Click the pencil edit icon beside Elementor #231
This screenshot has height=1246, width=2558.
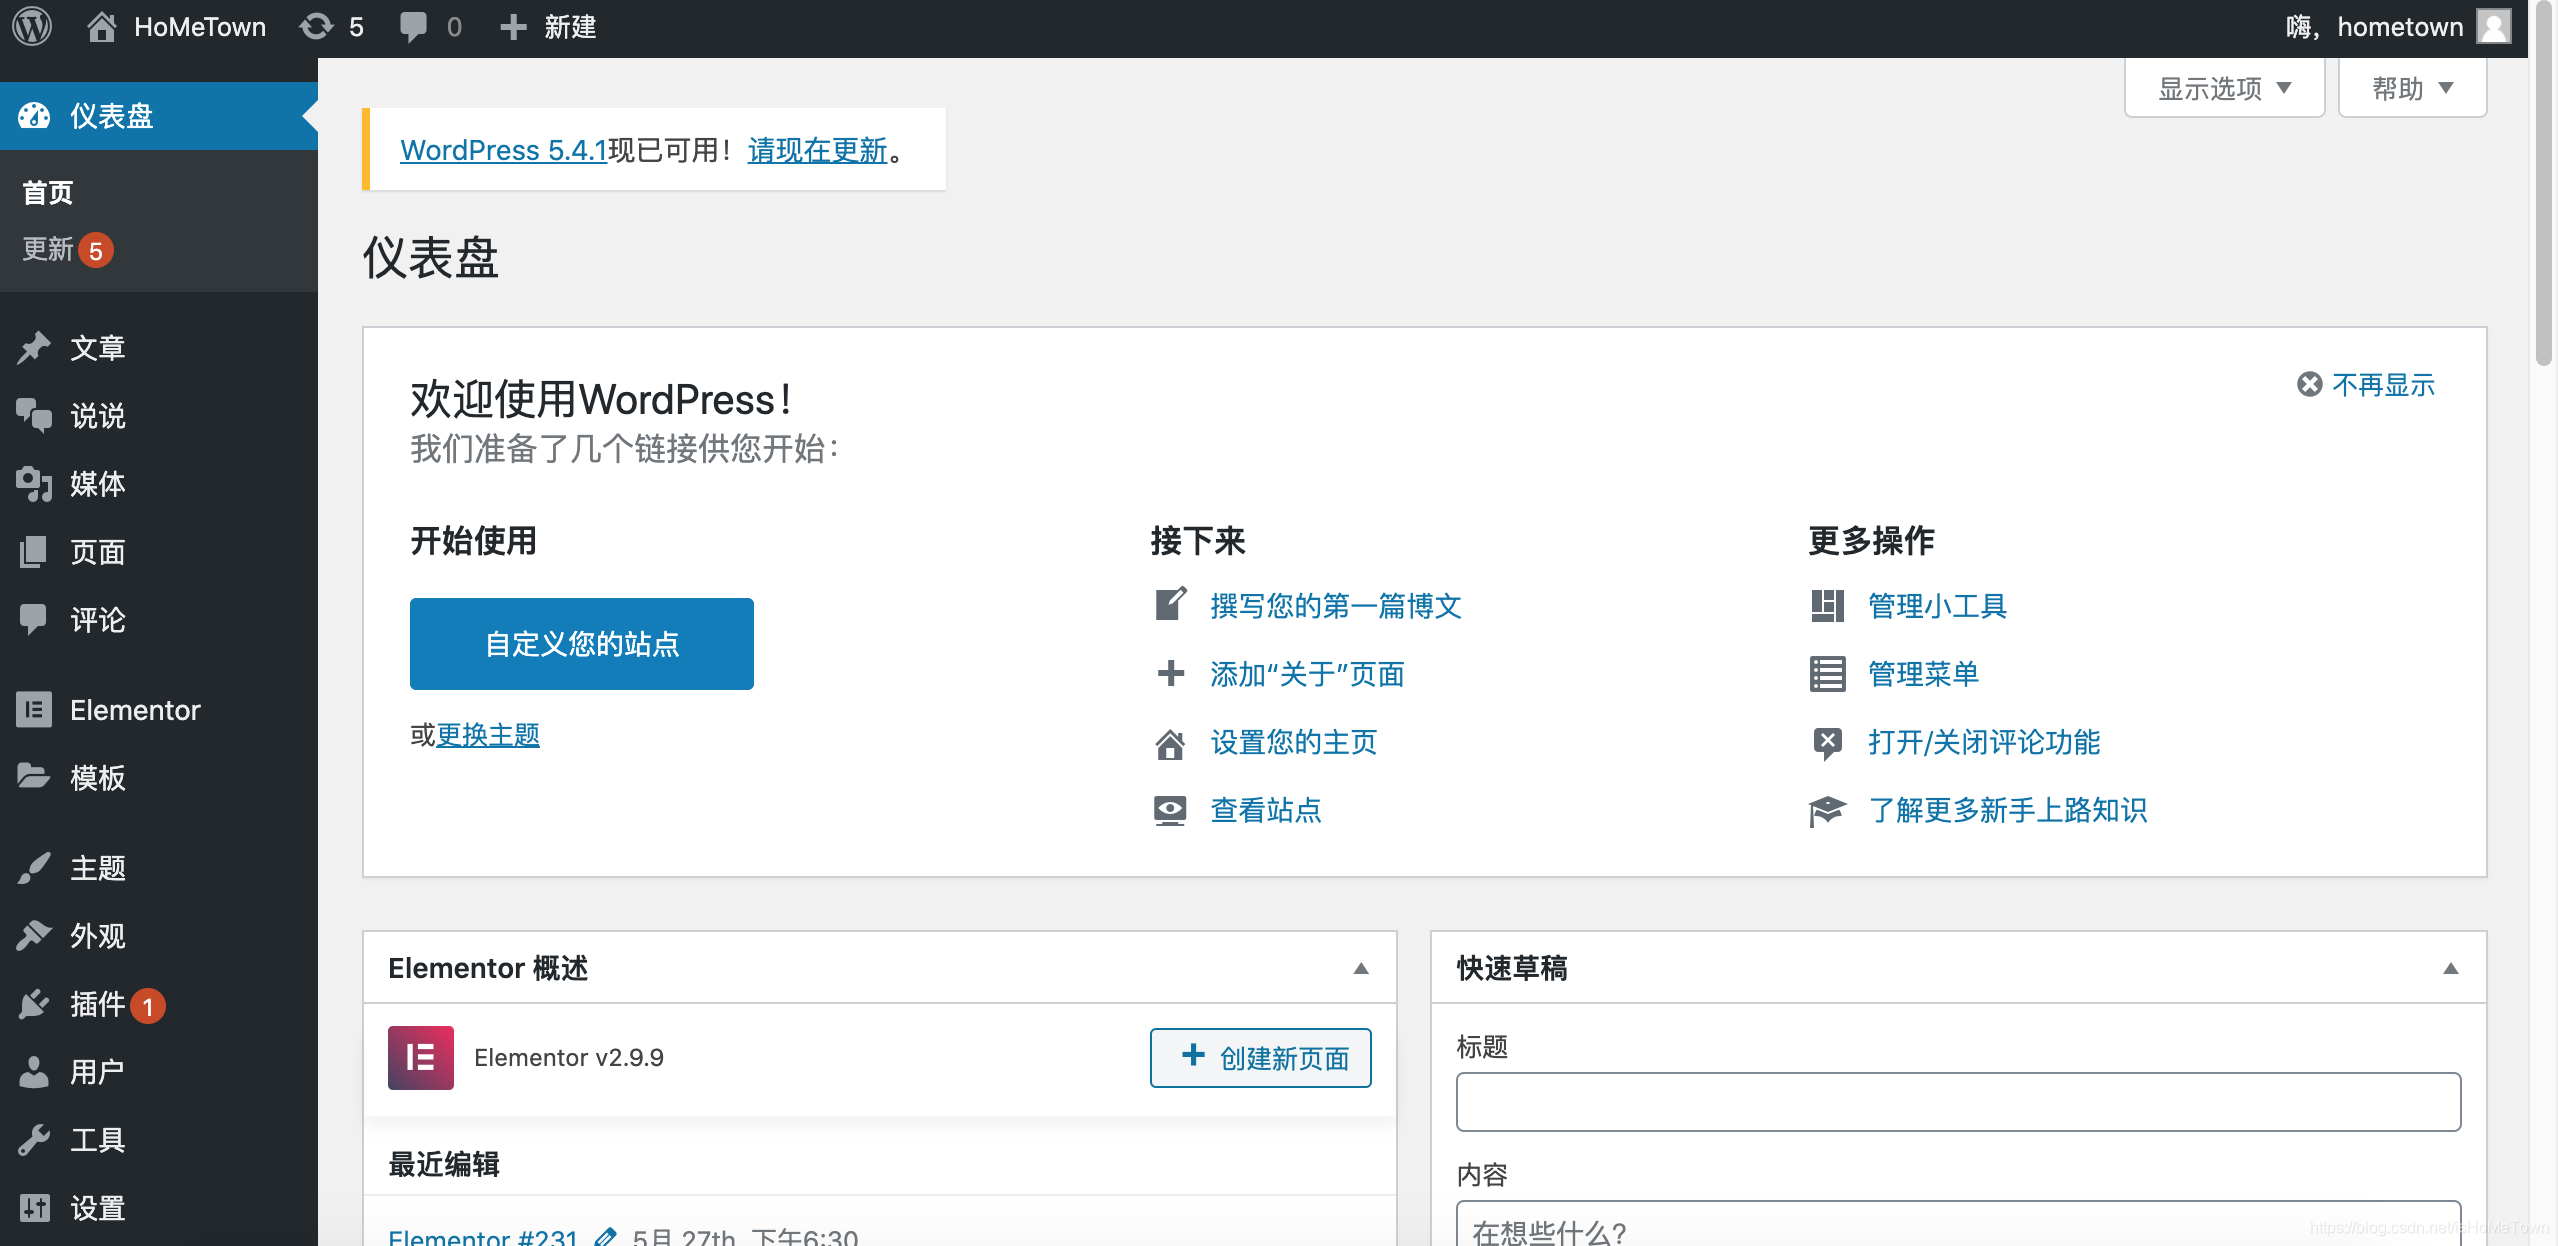tap(605, 1237)
